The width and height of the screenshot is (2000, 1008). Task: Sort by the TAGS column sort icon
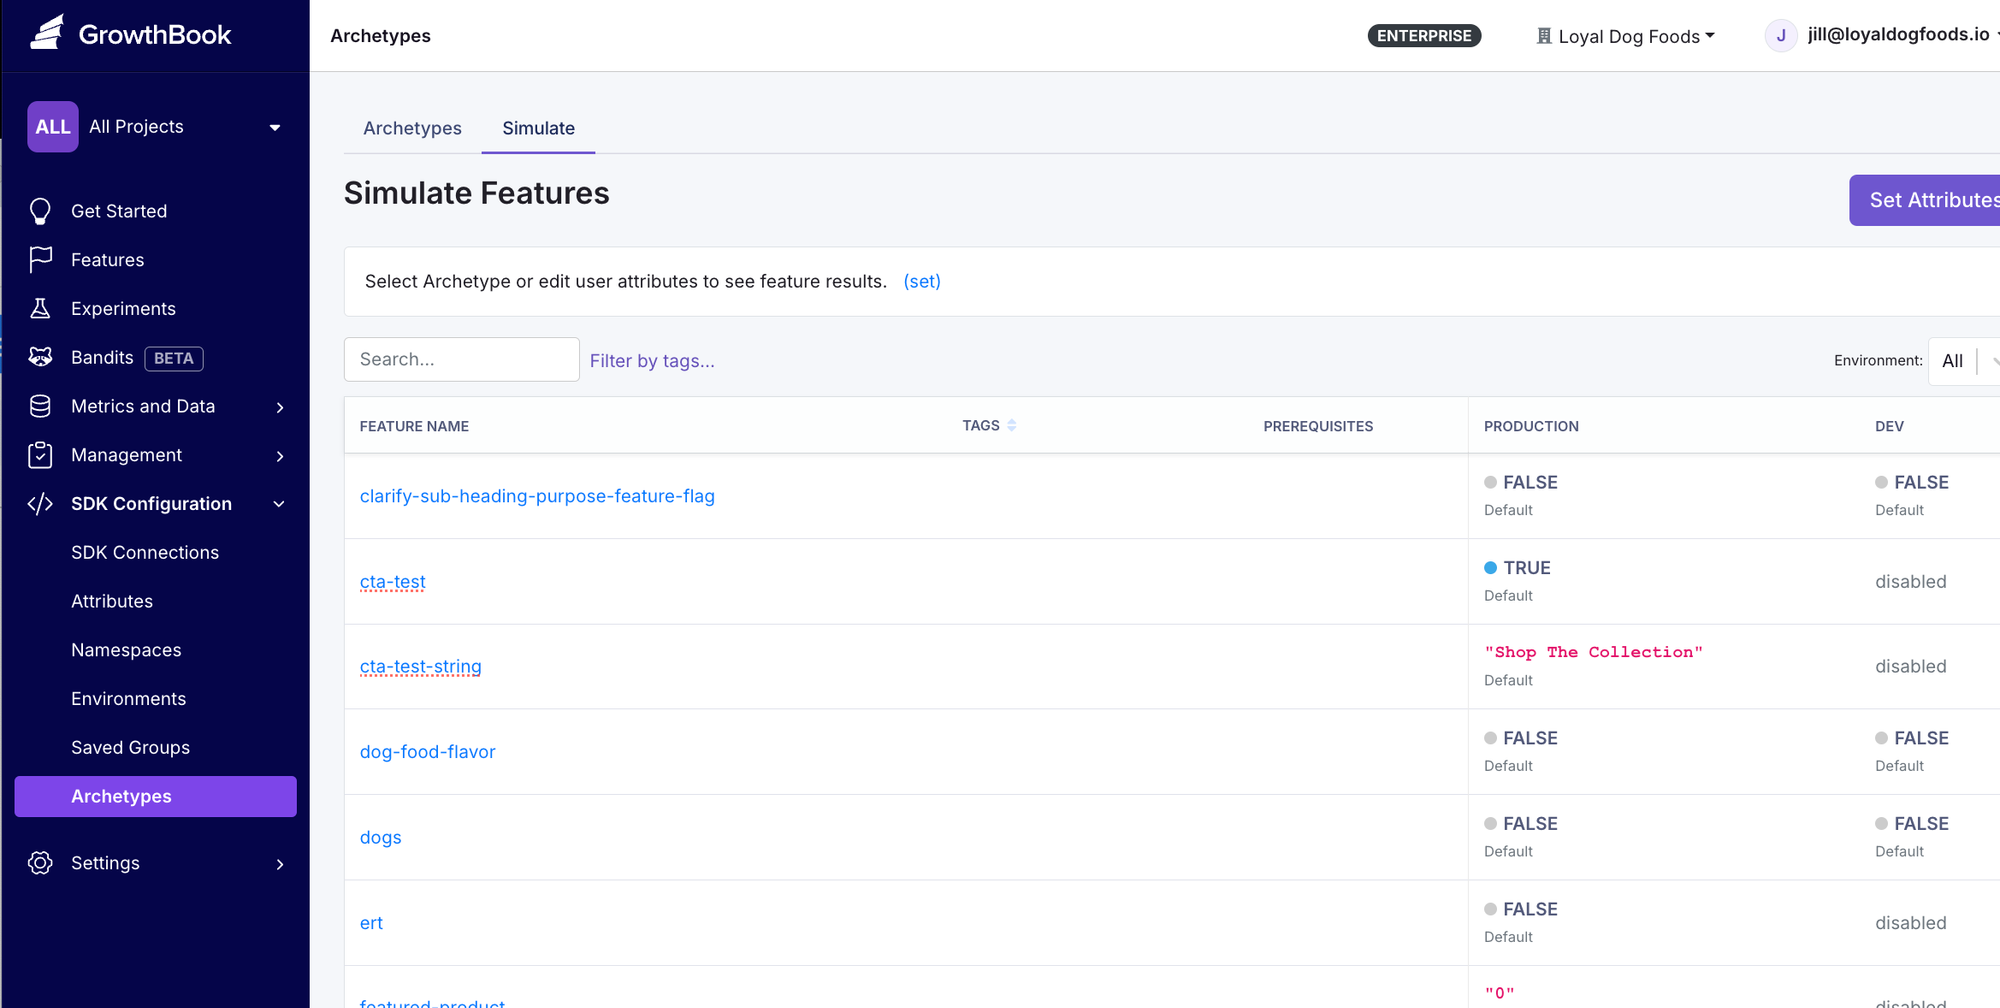coord(1012,426)
